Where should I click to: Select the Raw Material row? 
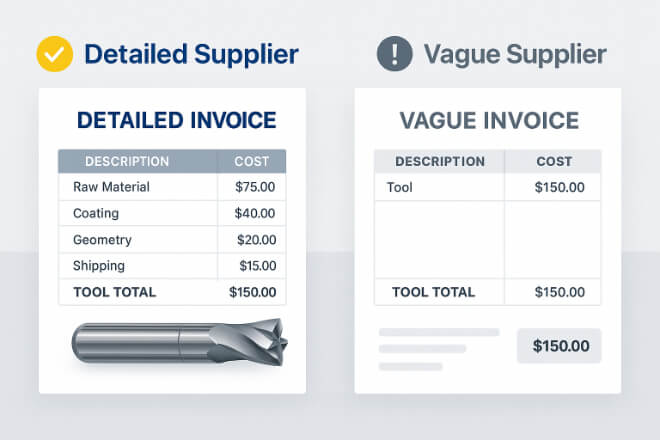coord(172,187)
